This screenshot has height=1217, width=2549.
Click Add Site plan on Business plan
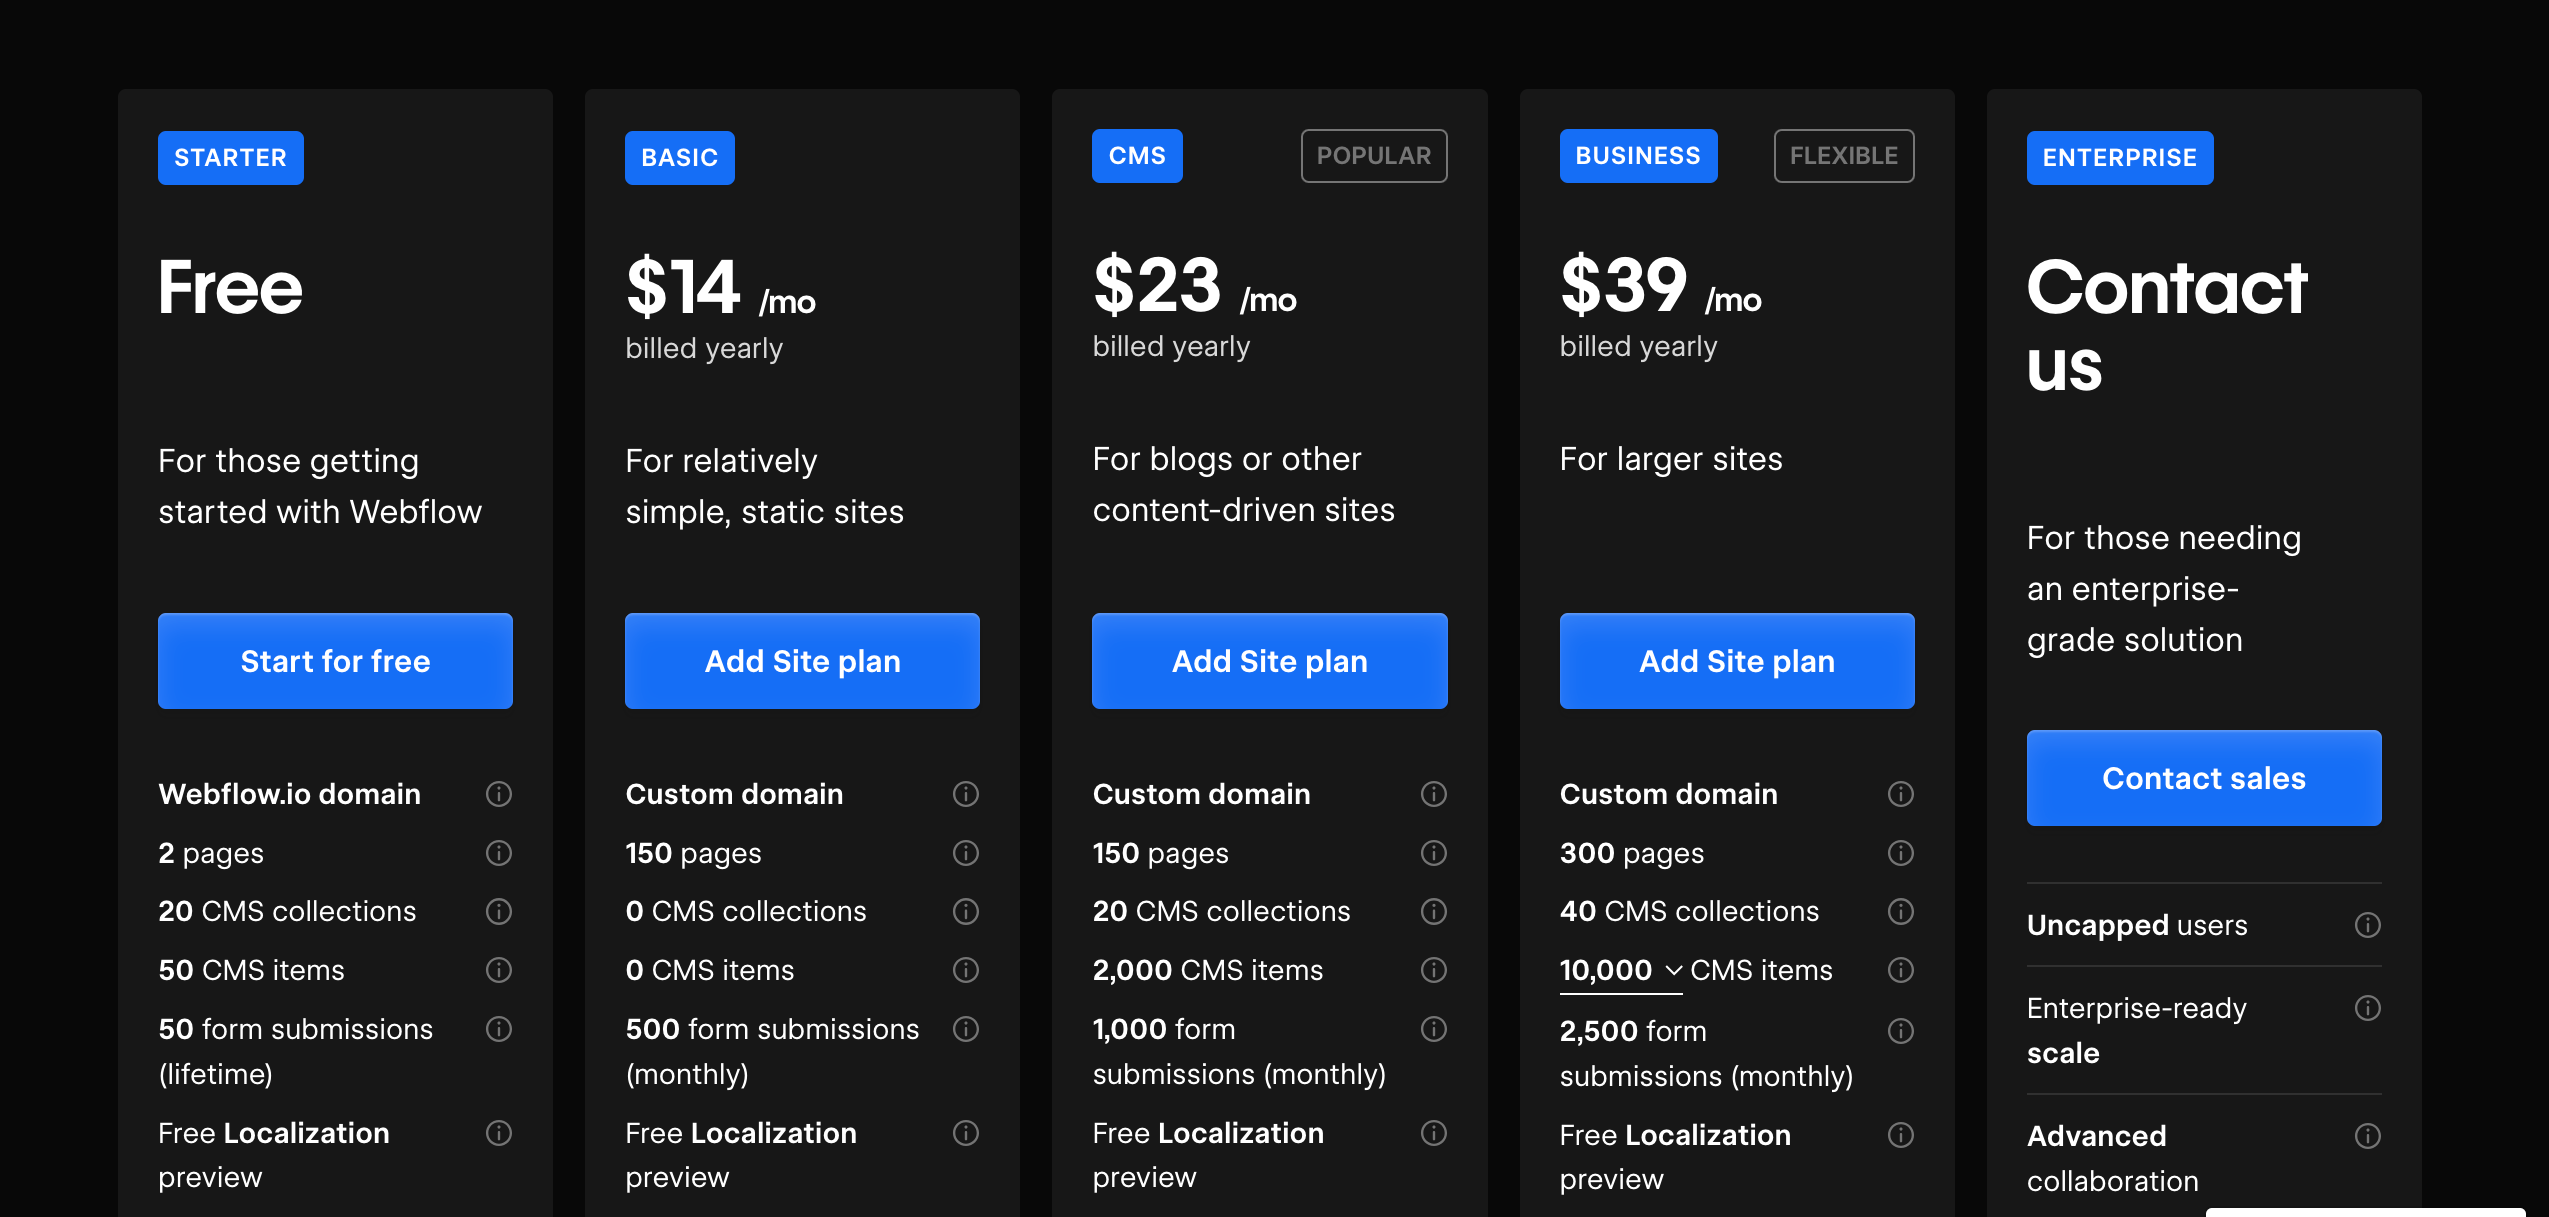pyautogui.click(x=1738, y=660)
